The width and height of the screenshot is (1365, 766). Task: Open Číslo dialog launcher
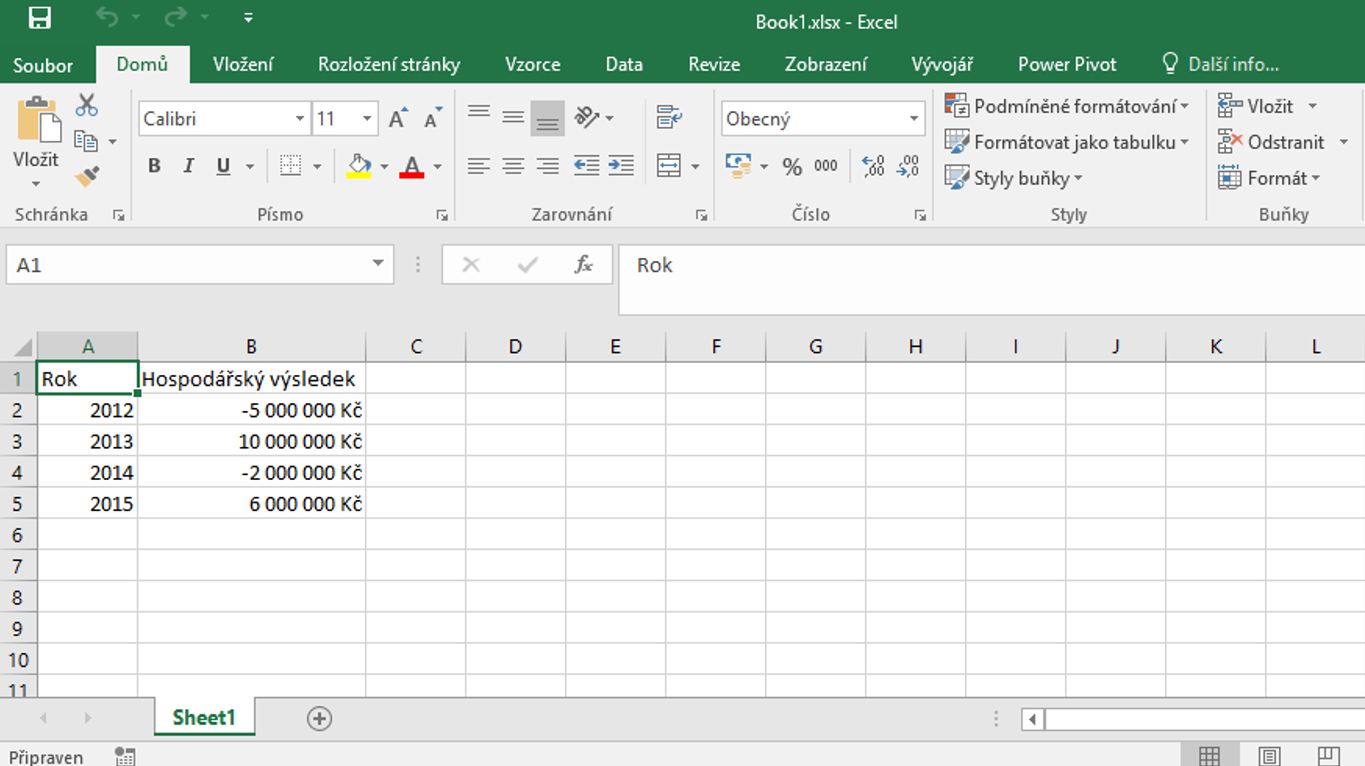pyautogui.click(x=920, y=215)
